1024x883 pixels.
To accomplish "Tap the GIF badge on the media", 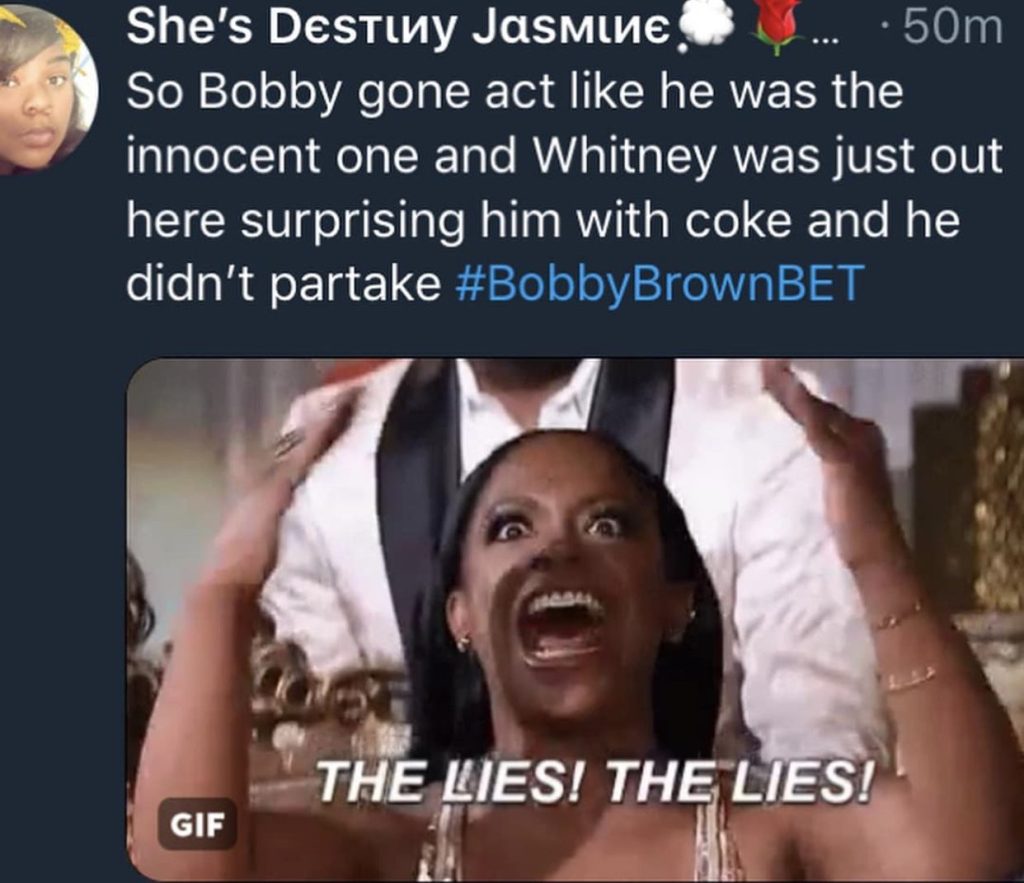I will tap(197, 824).
